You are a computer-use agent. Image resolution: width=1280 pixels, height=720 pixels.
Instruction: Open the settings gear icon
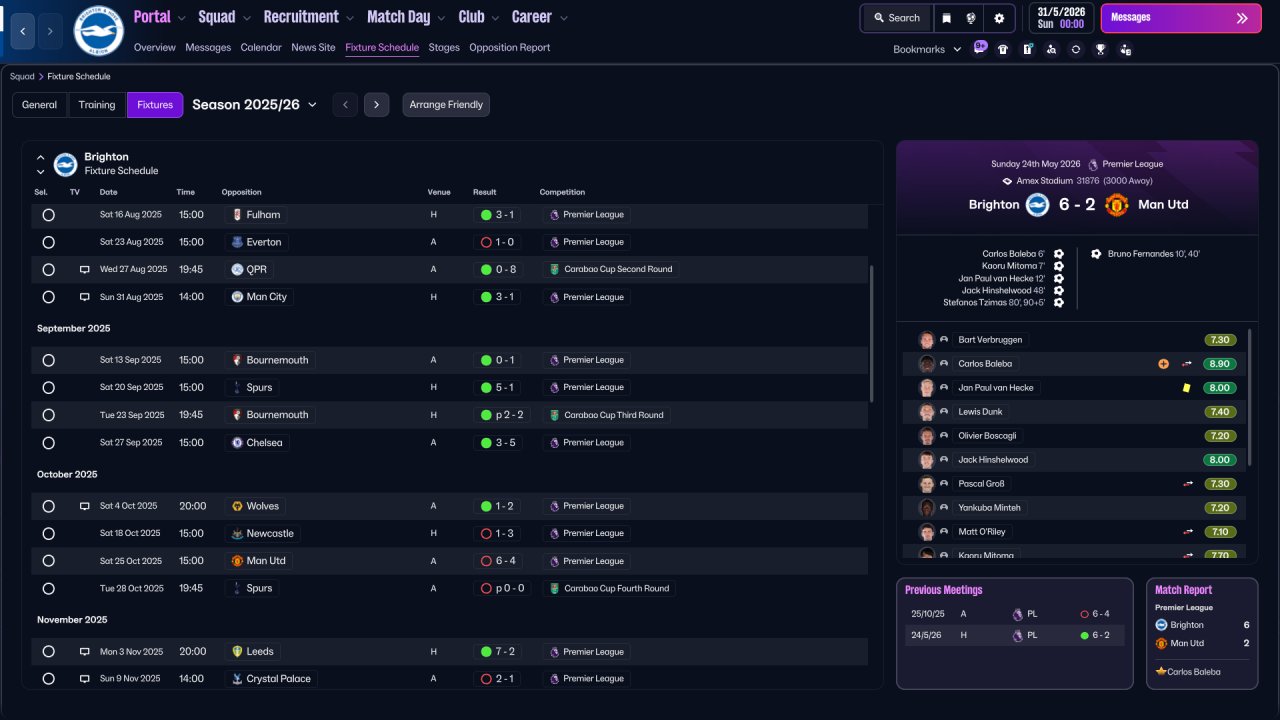[999, 18]
